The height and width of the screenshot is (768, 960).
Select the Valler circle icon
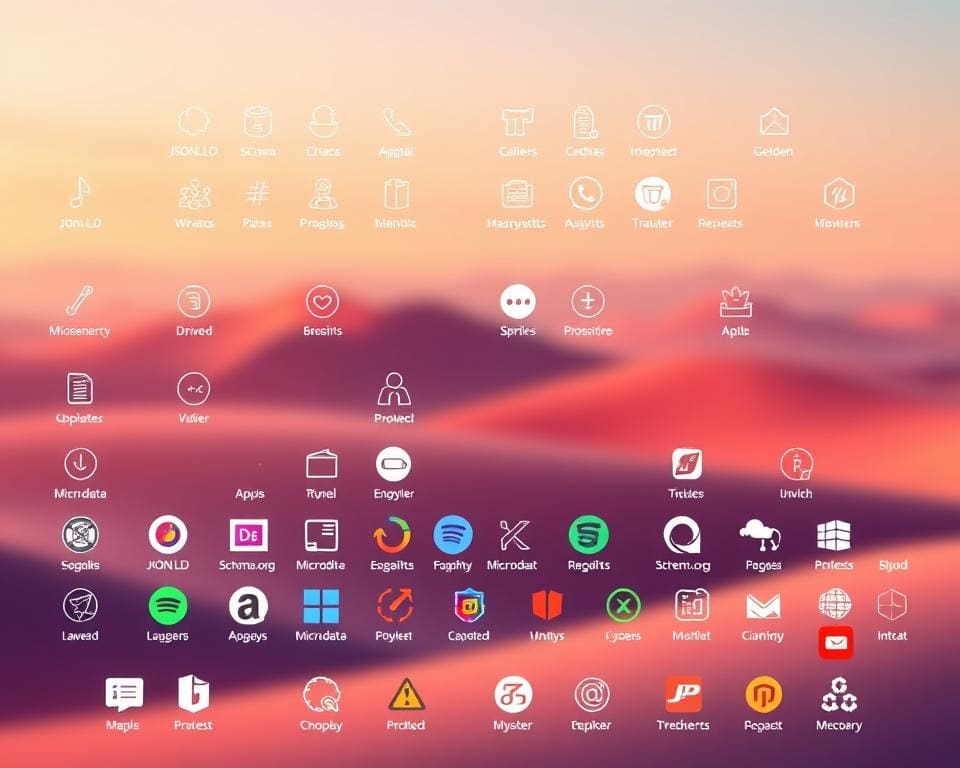coord(193,388)
